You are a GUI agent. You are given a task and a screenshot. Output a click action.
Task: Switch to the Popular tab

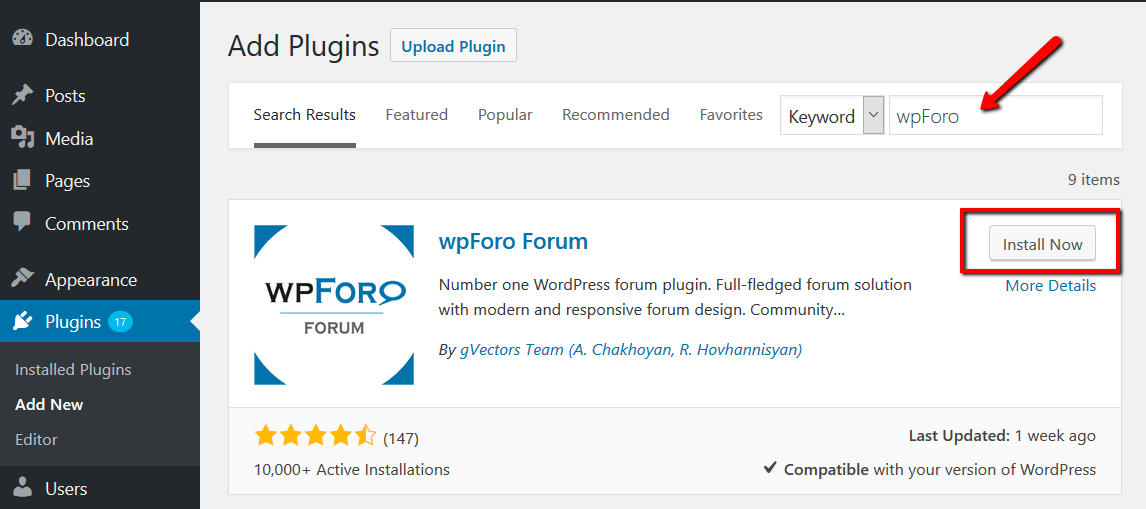505,115
